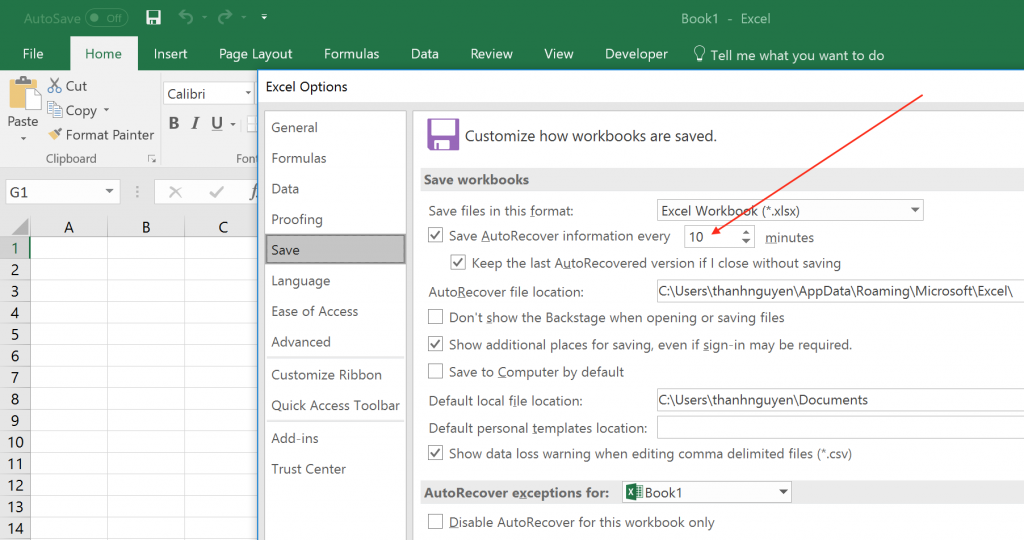Switch to the Developer ribbon tab
Image resolution: width=1024 pixels, height=540 pixels.
[x=636, y=54]
